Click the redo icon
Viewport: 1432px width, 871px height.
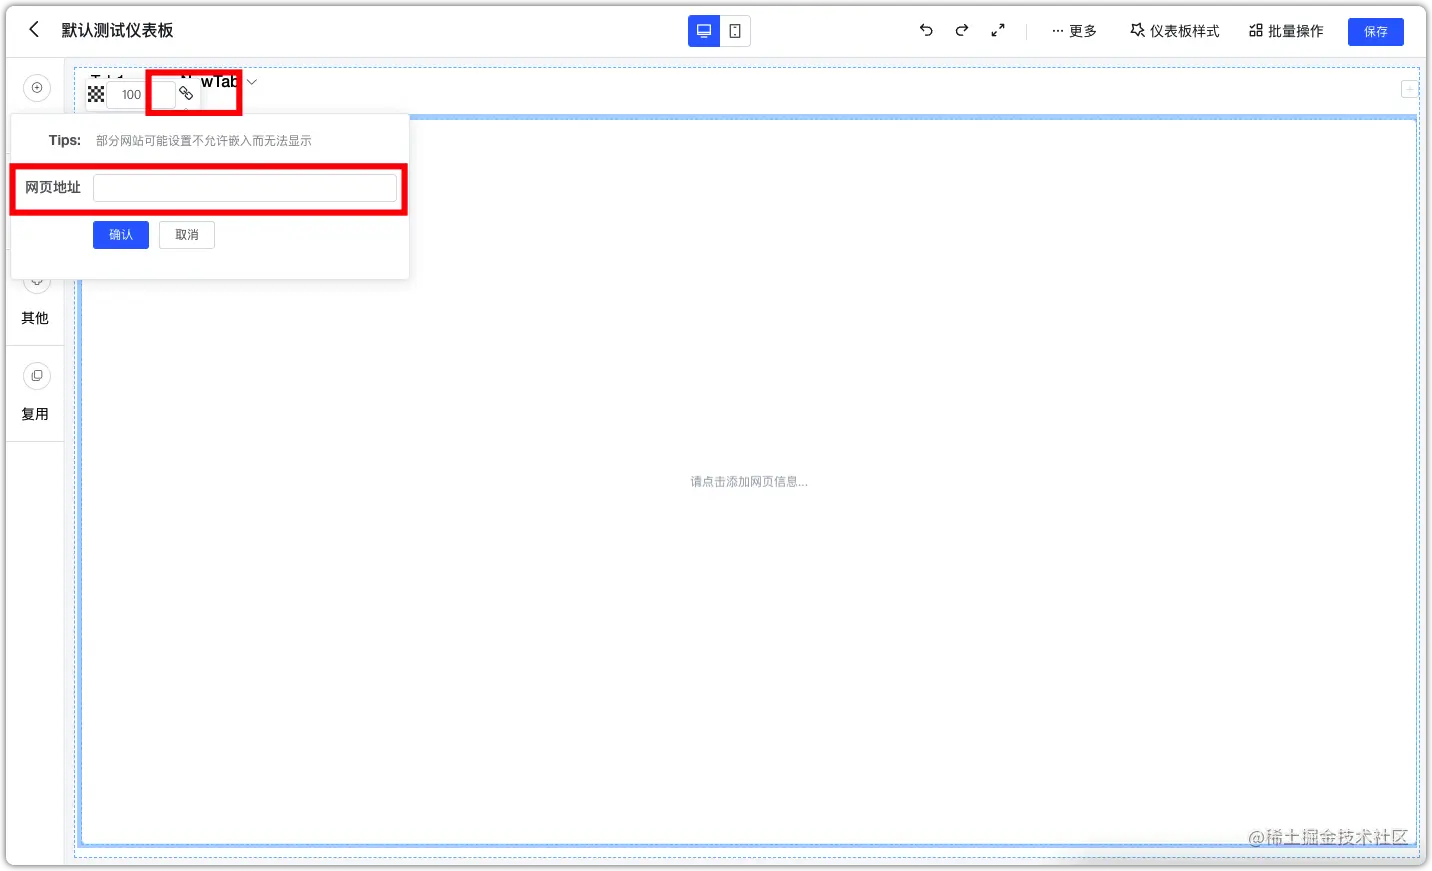coord(961,31)
